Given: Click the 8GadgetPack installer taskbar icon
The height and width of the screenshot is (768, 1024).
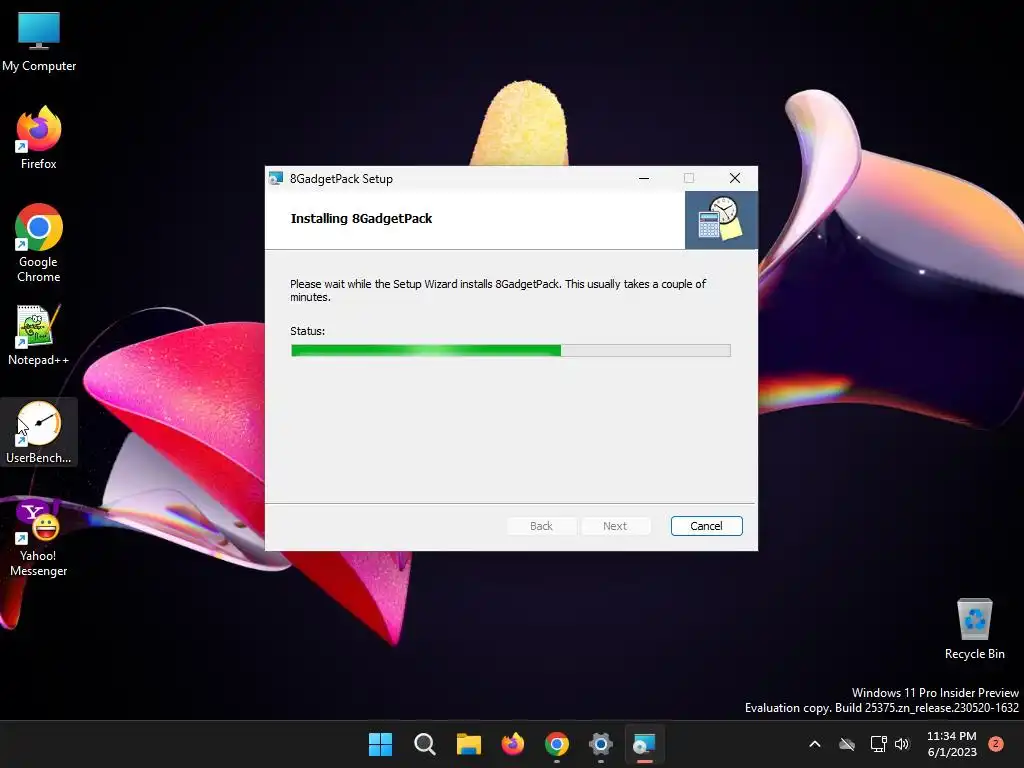Looking at the screenshot, I should pos(645,744).
